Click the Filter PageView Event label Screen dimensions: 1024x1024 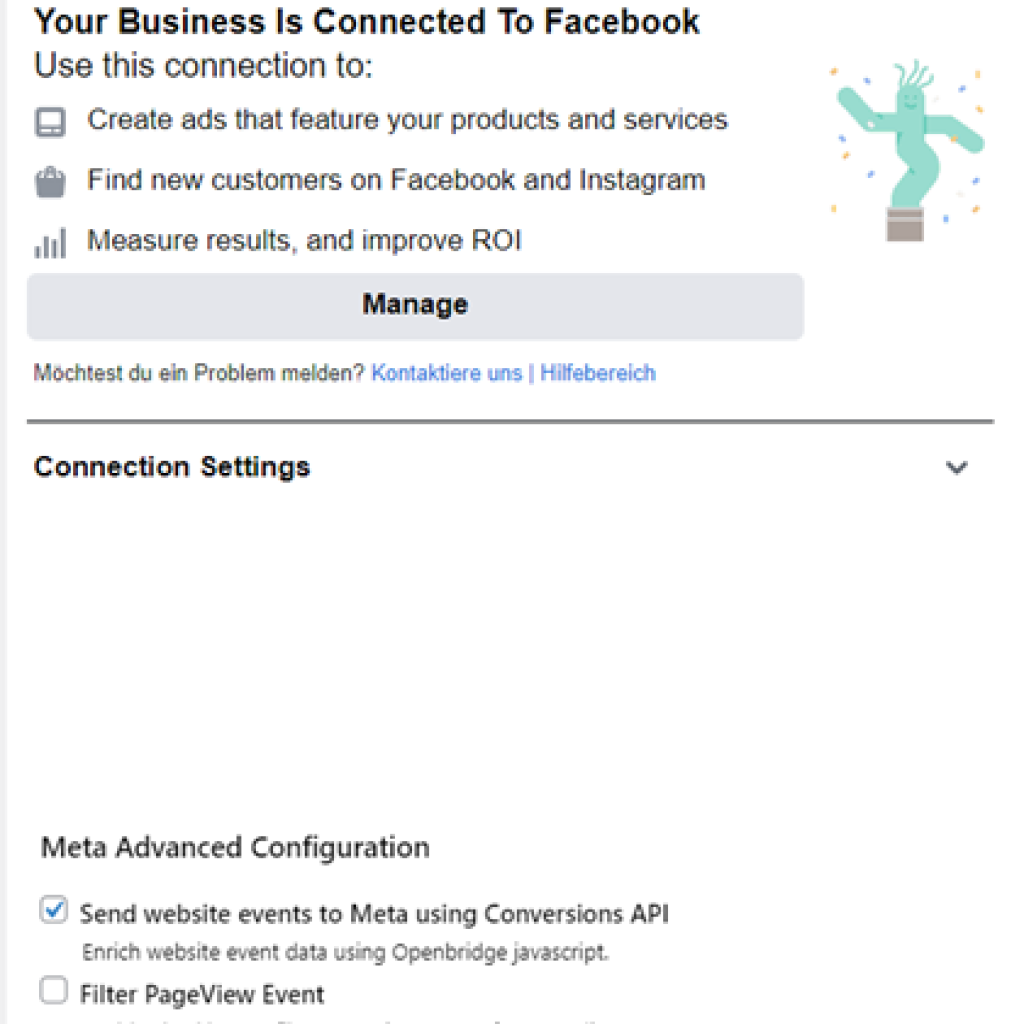pos(202,995)
